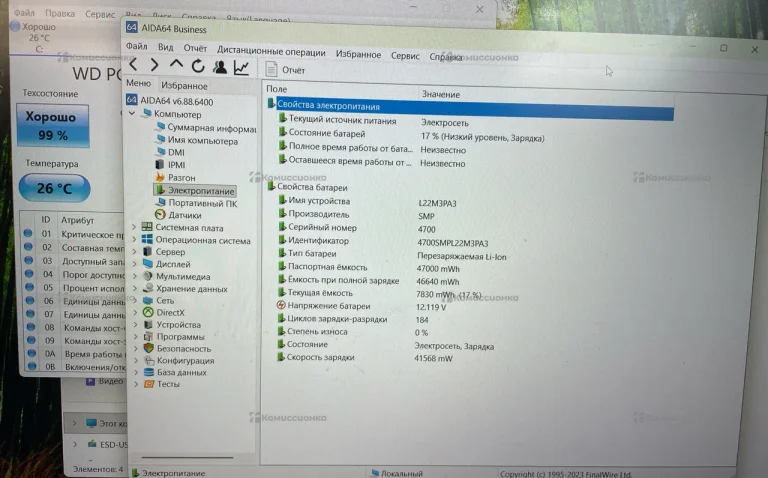
Task: Click the Тесты tree icon
Action: [149, 384]
